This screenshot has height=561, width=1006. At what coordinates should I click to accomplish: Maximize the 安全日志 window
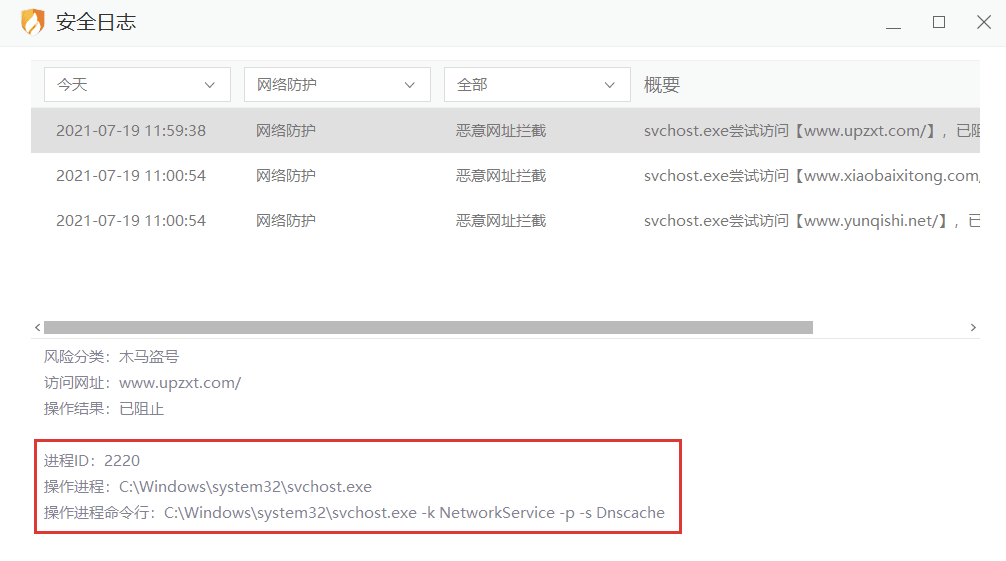pos(939,22)
